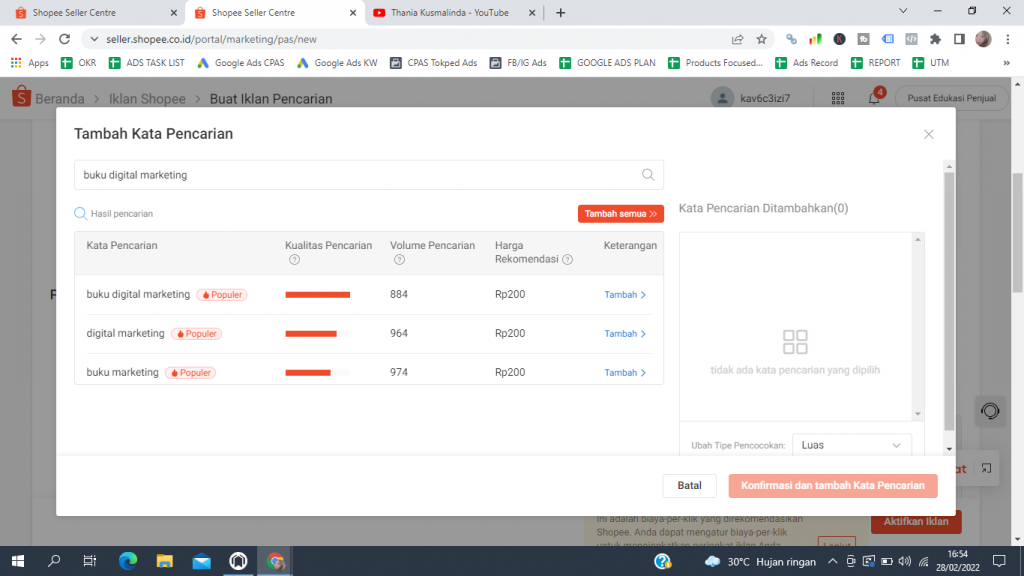Expand the Luas match type dropdown
Viewport: 1024px width, 576px height.
851,445
